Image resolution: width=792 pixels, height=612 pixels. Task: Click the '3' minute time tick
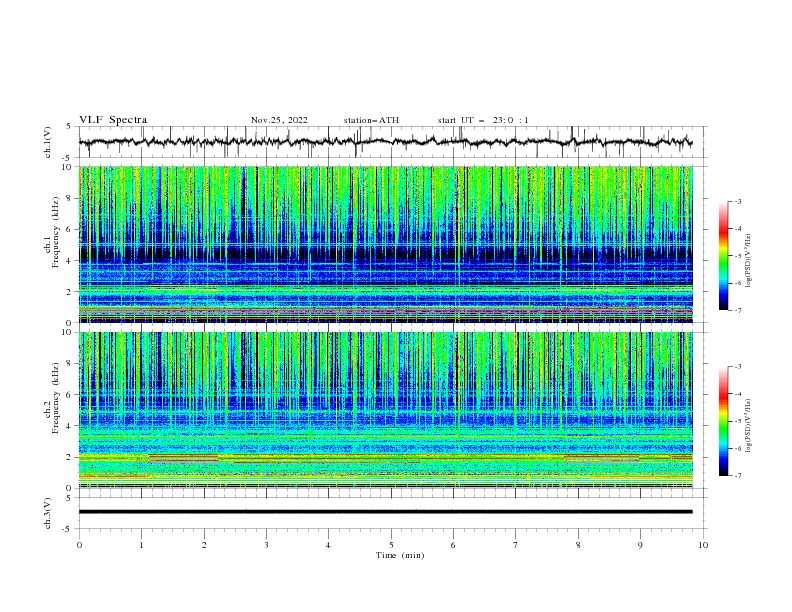point(266,545)
